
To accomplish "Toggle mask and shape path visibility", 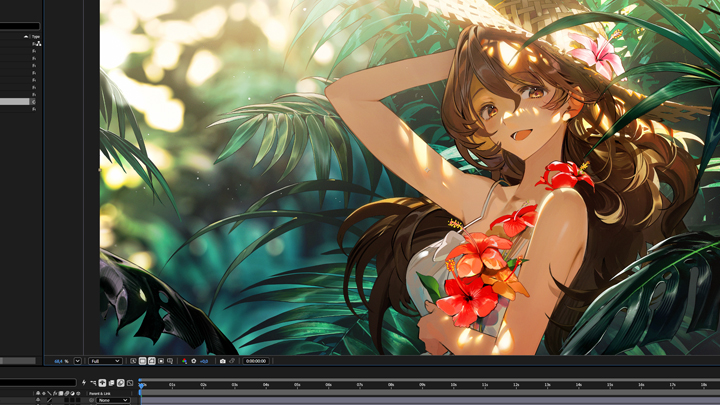I will tap(152, 361).
